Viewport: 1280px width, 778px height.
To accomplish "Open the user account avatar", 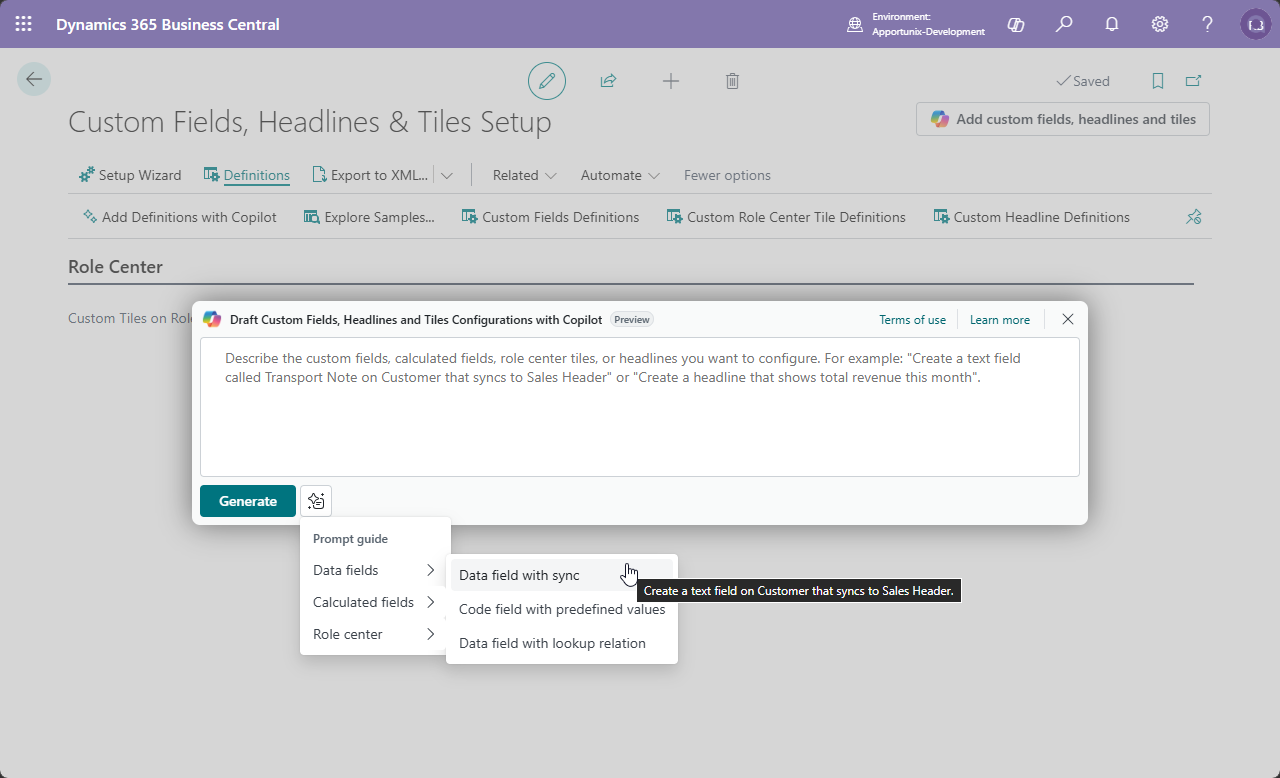I will coord(1256,24).
